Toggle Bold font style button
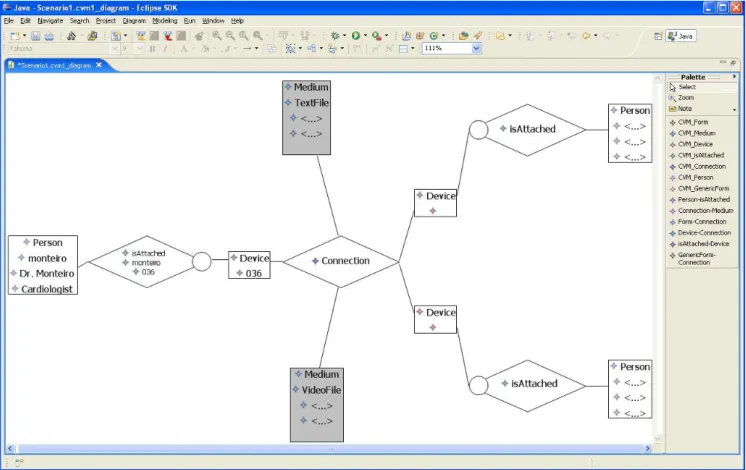 153,49
